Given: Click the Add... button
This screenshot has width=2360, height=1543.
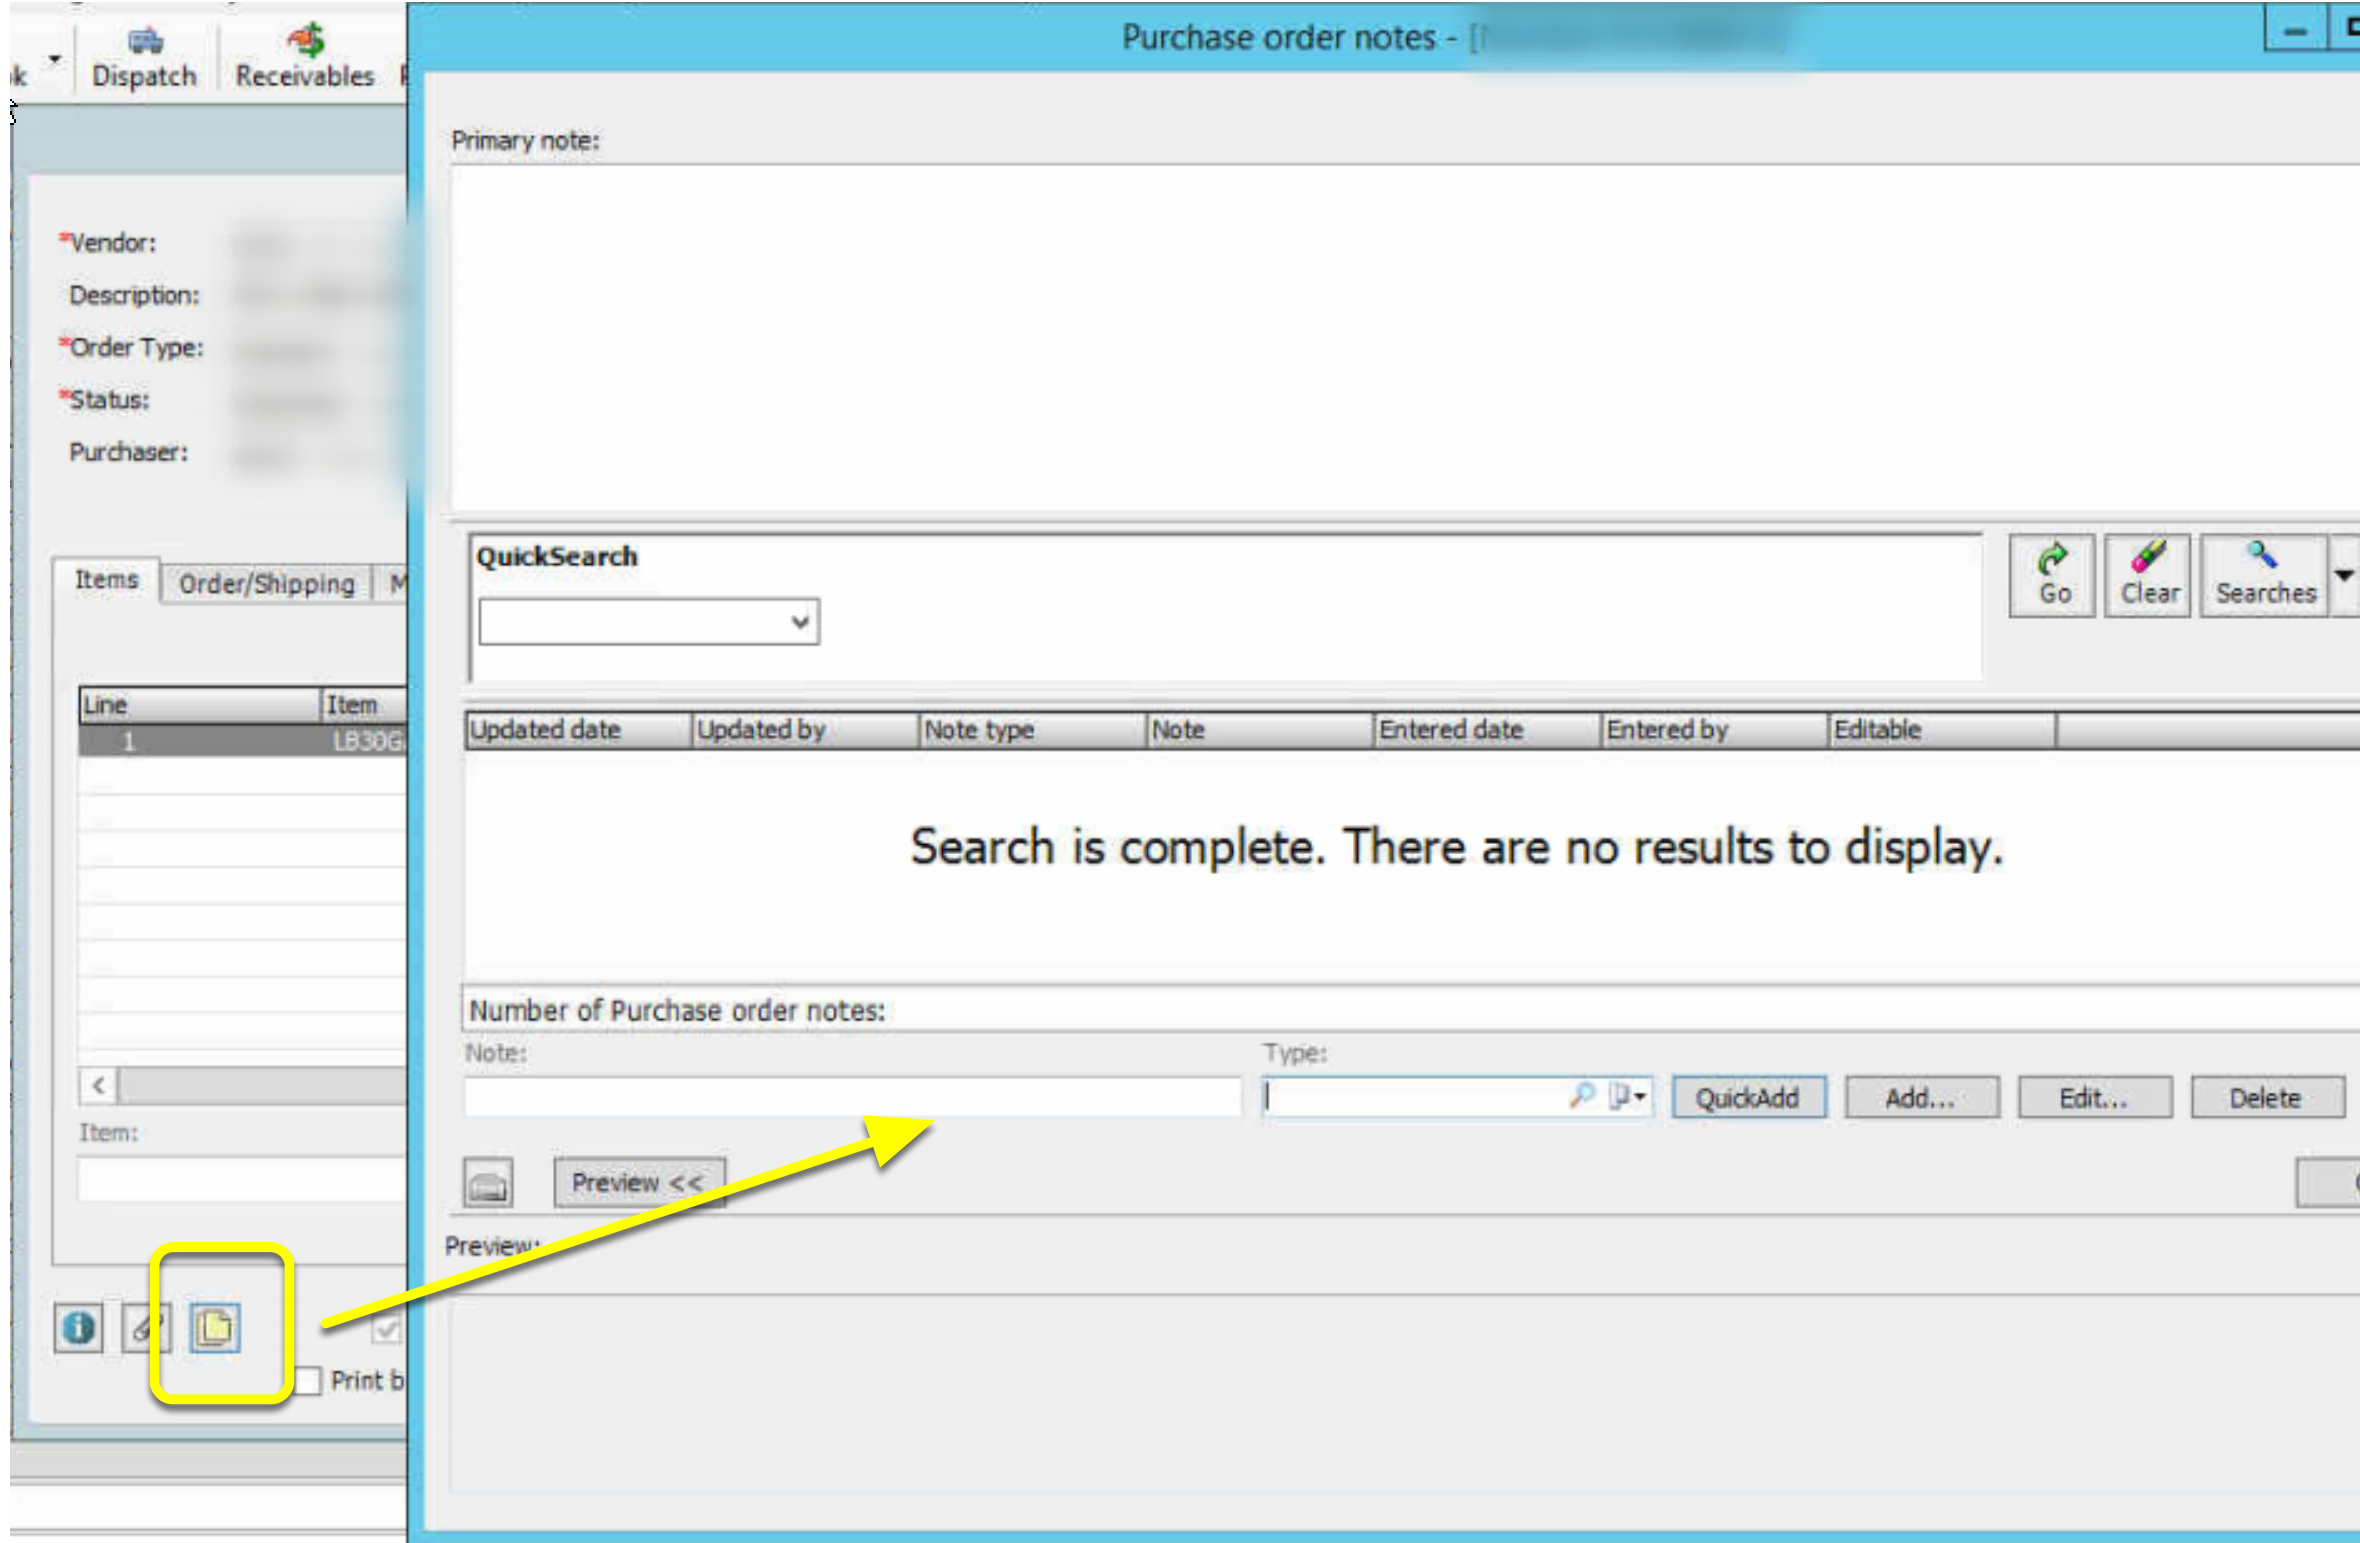Looking at the screenshot, I should [1920, 1098].
